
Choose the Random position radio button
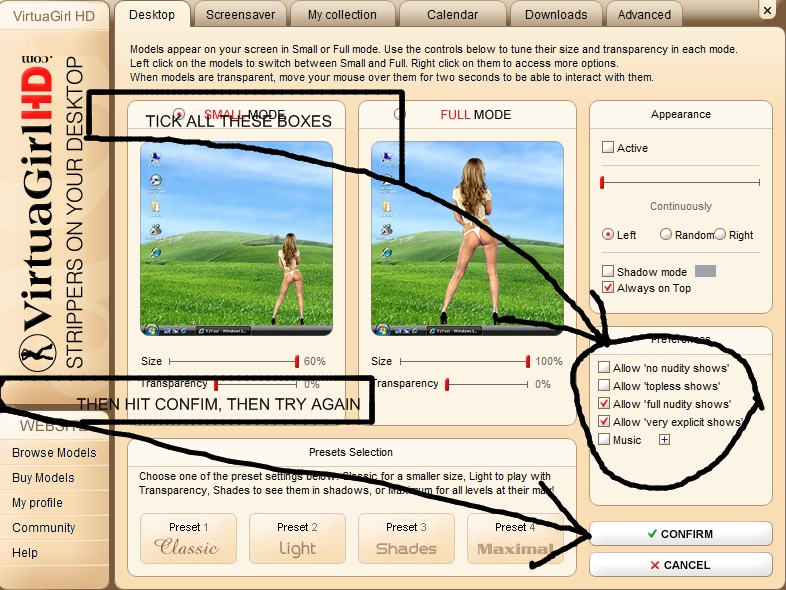point(666,234)
